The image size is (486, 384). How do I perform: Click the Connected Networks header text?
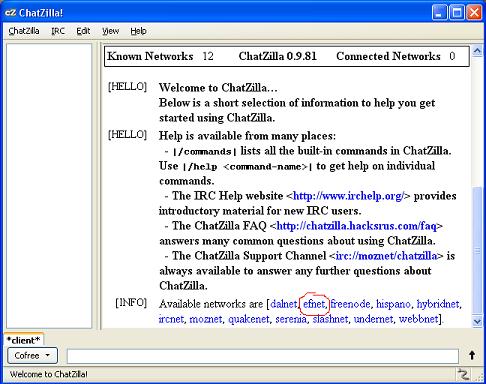(388, 56)
